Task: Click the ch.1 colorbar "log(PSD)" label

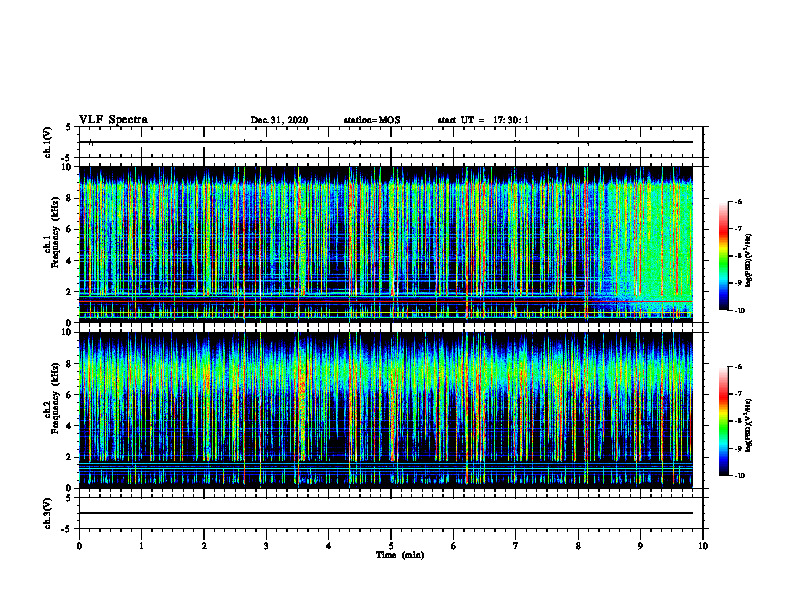Action: tap(749, 261)
